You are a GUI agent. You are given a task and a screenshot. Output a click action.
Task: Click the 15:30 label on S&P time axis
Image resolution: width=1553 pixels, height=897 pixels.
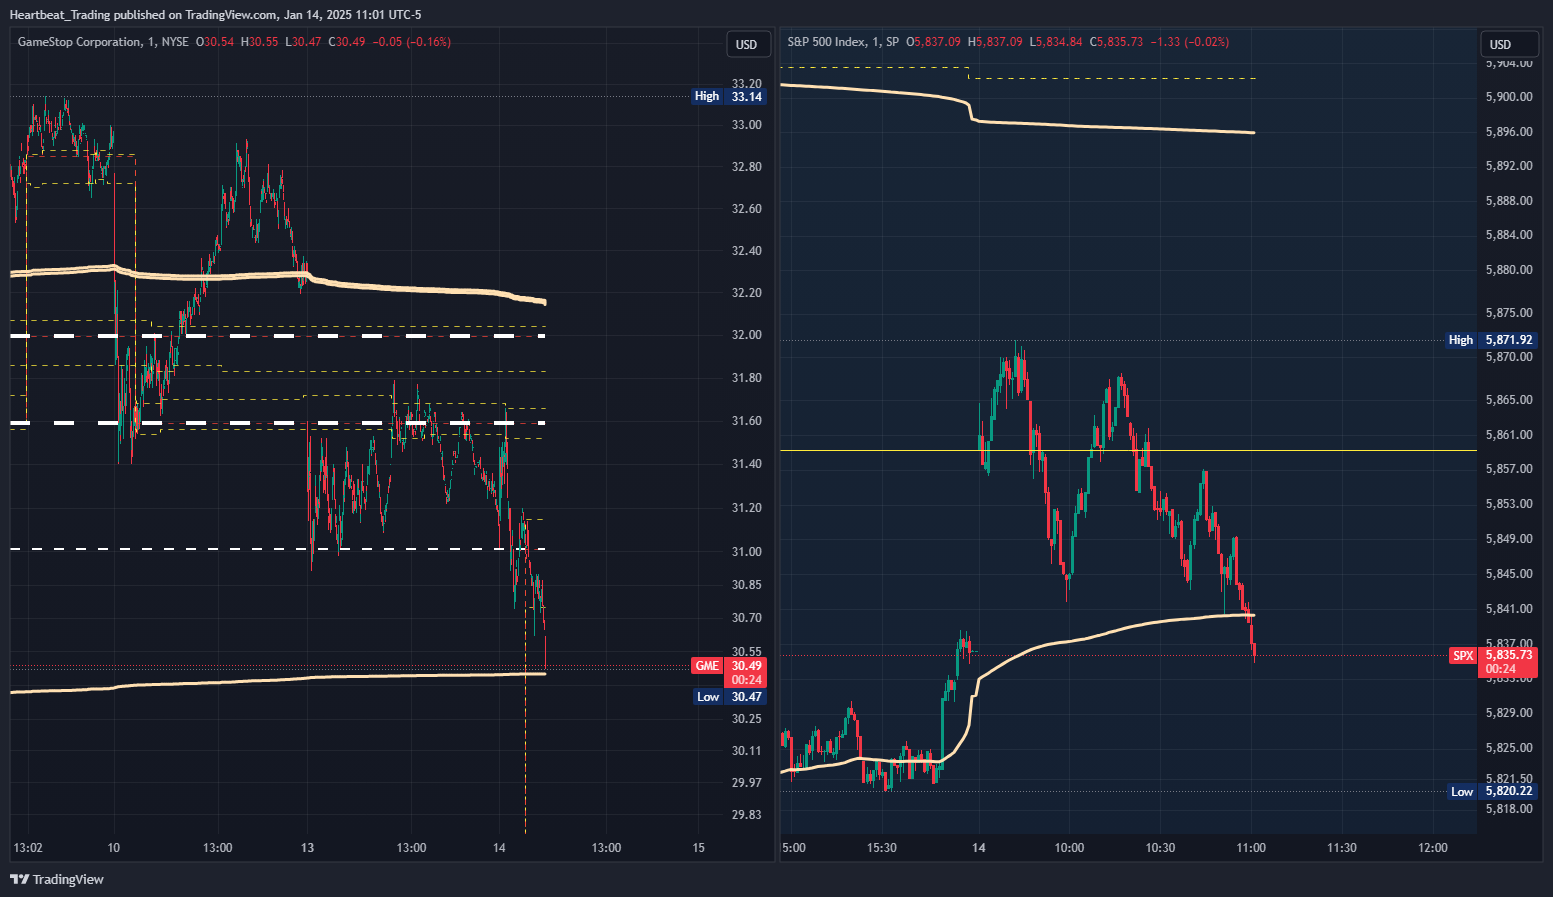point(882,848)
